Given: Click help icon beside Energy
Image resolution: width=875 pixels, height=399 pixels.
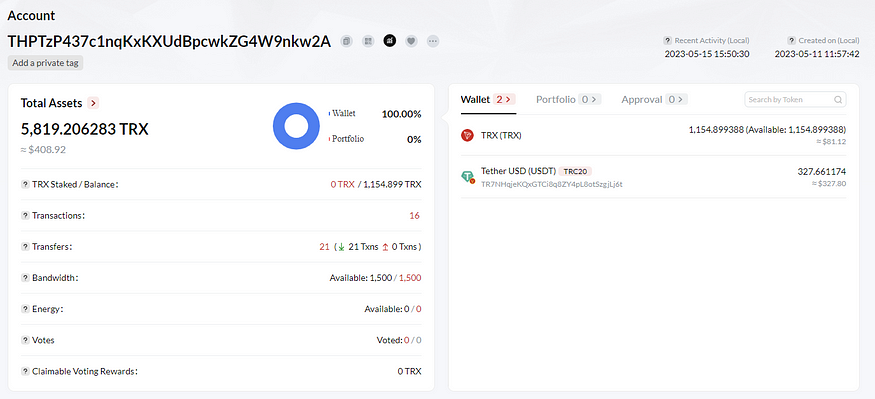Looking at the screenshot, I should (x=25, y=309).
